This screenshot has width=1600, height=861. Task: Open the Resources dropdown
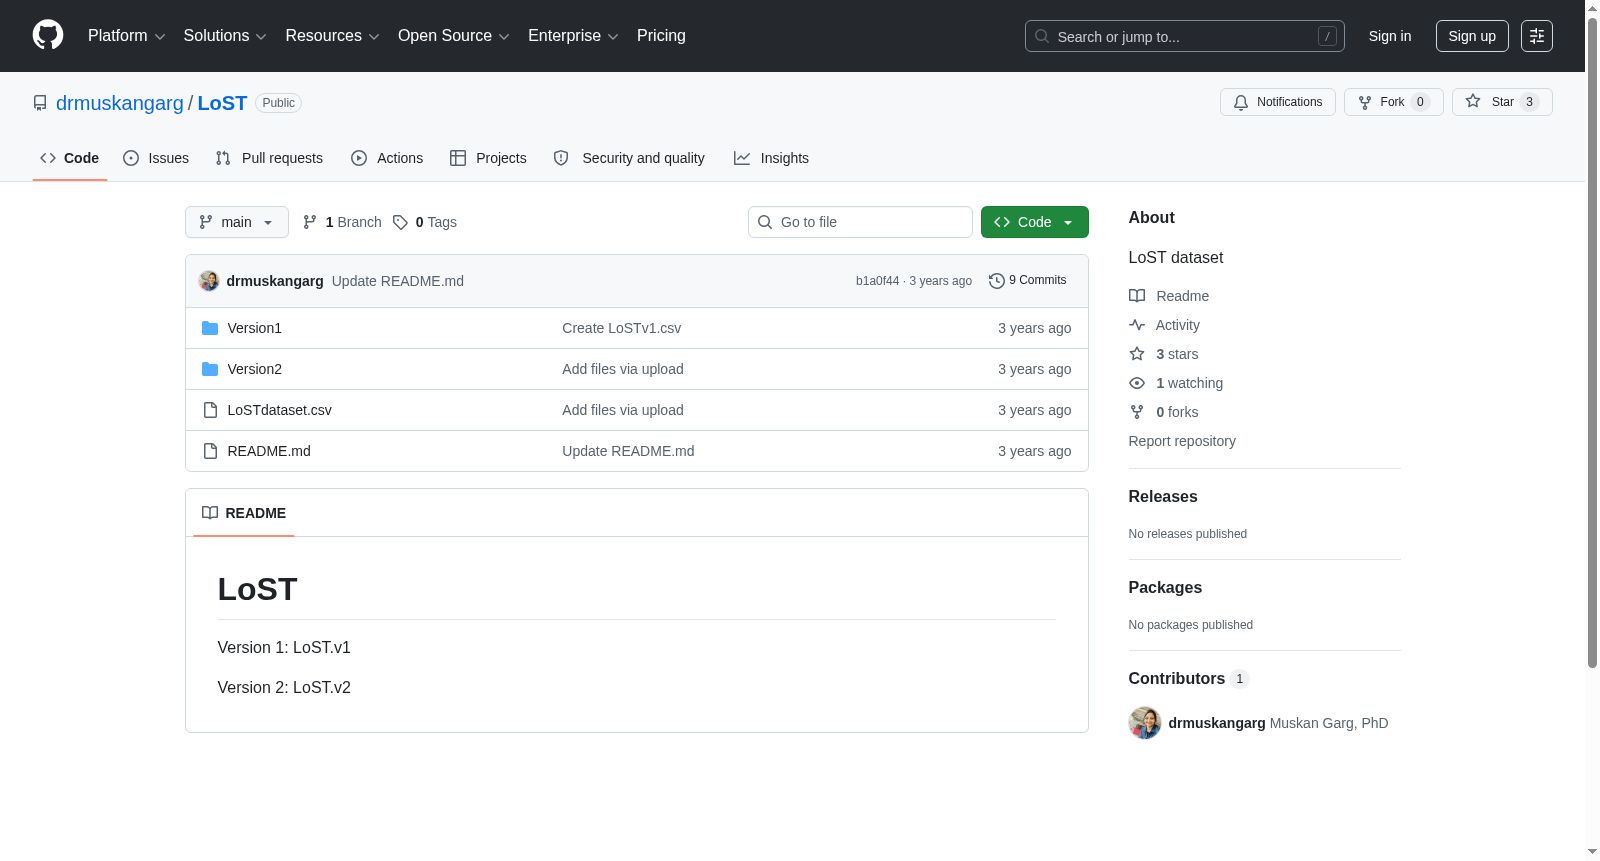(x=332, y=36)
